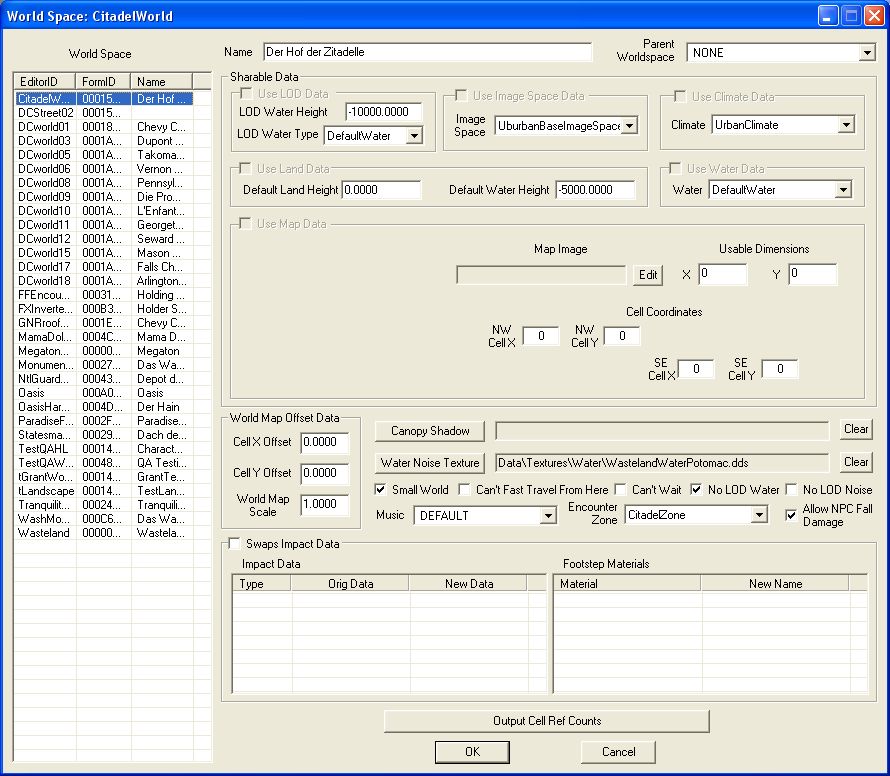
Task: Click the Default Land Height field
Action: click(381, 190)
